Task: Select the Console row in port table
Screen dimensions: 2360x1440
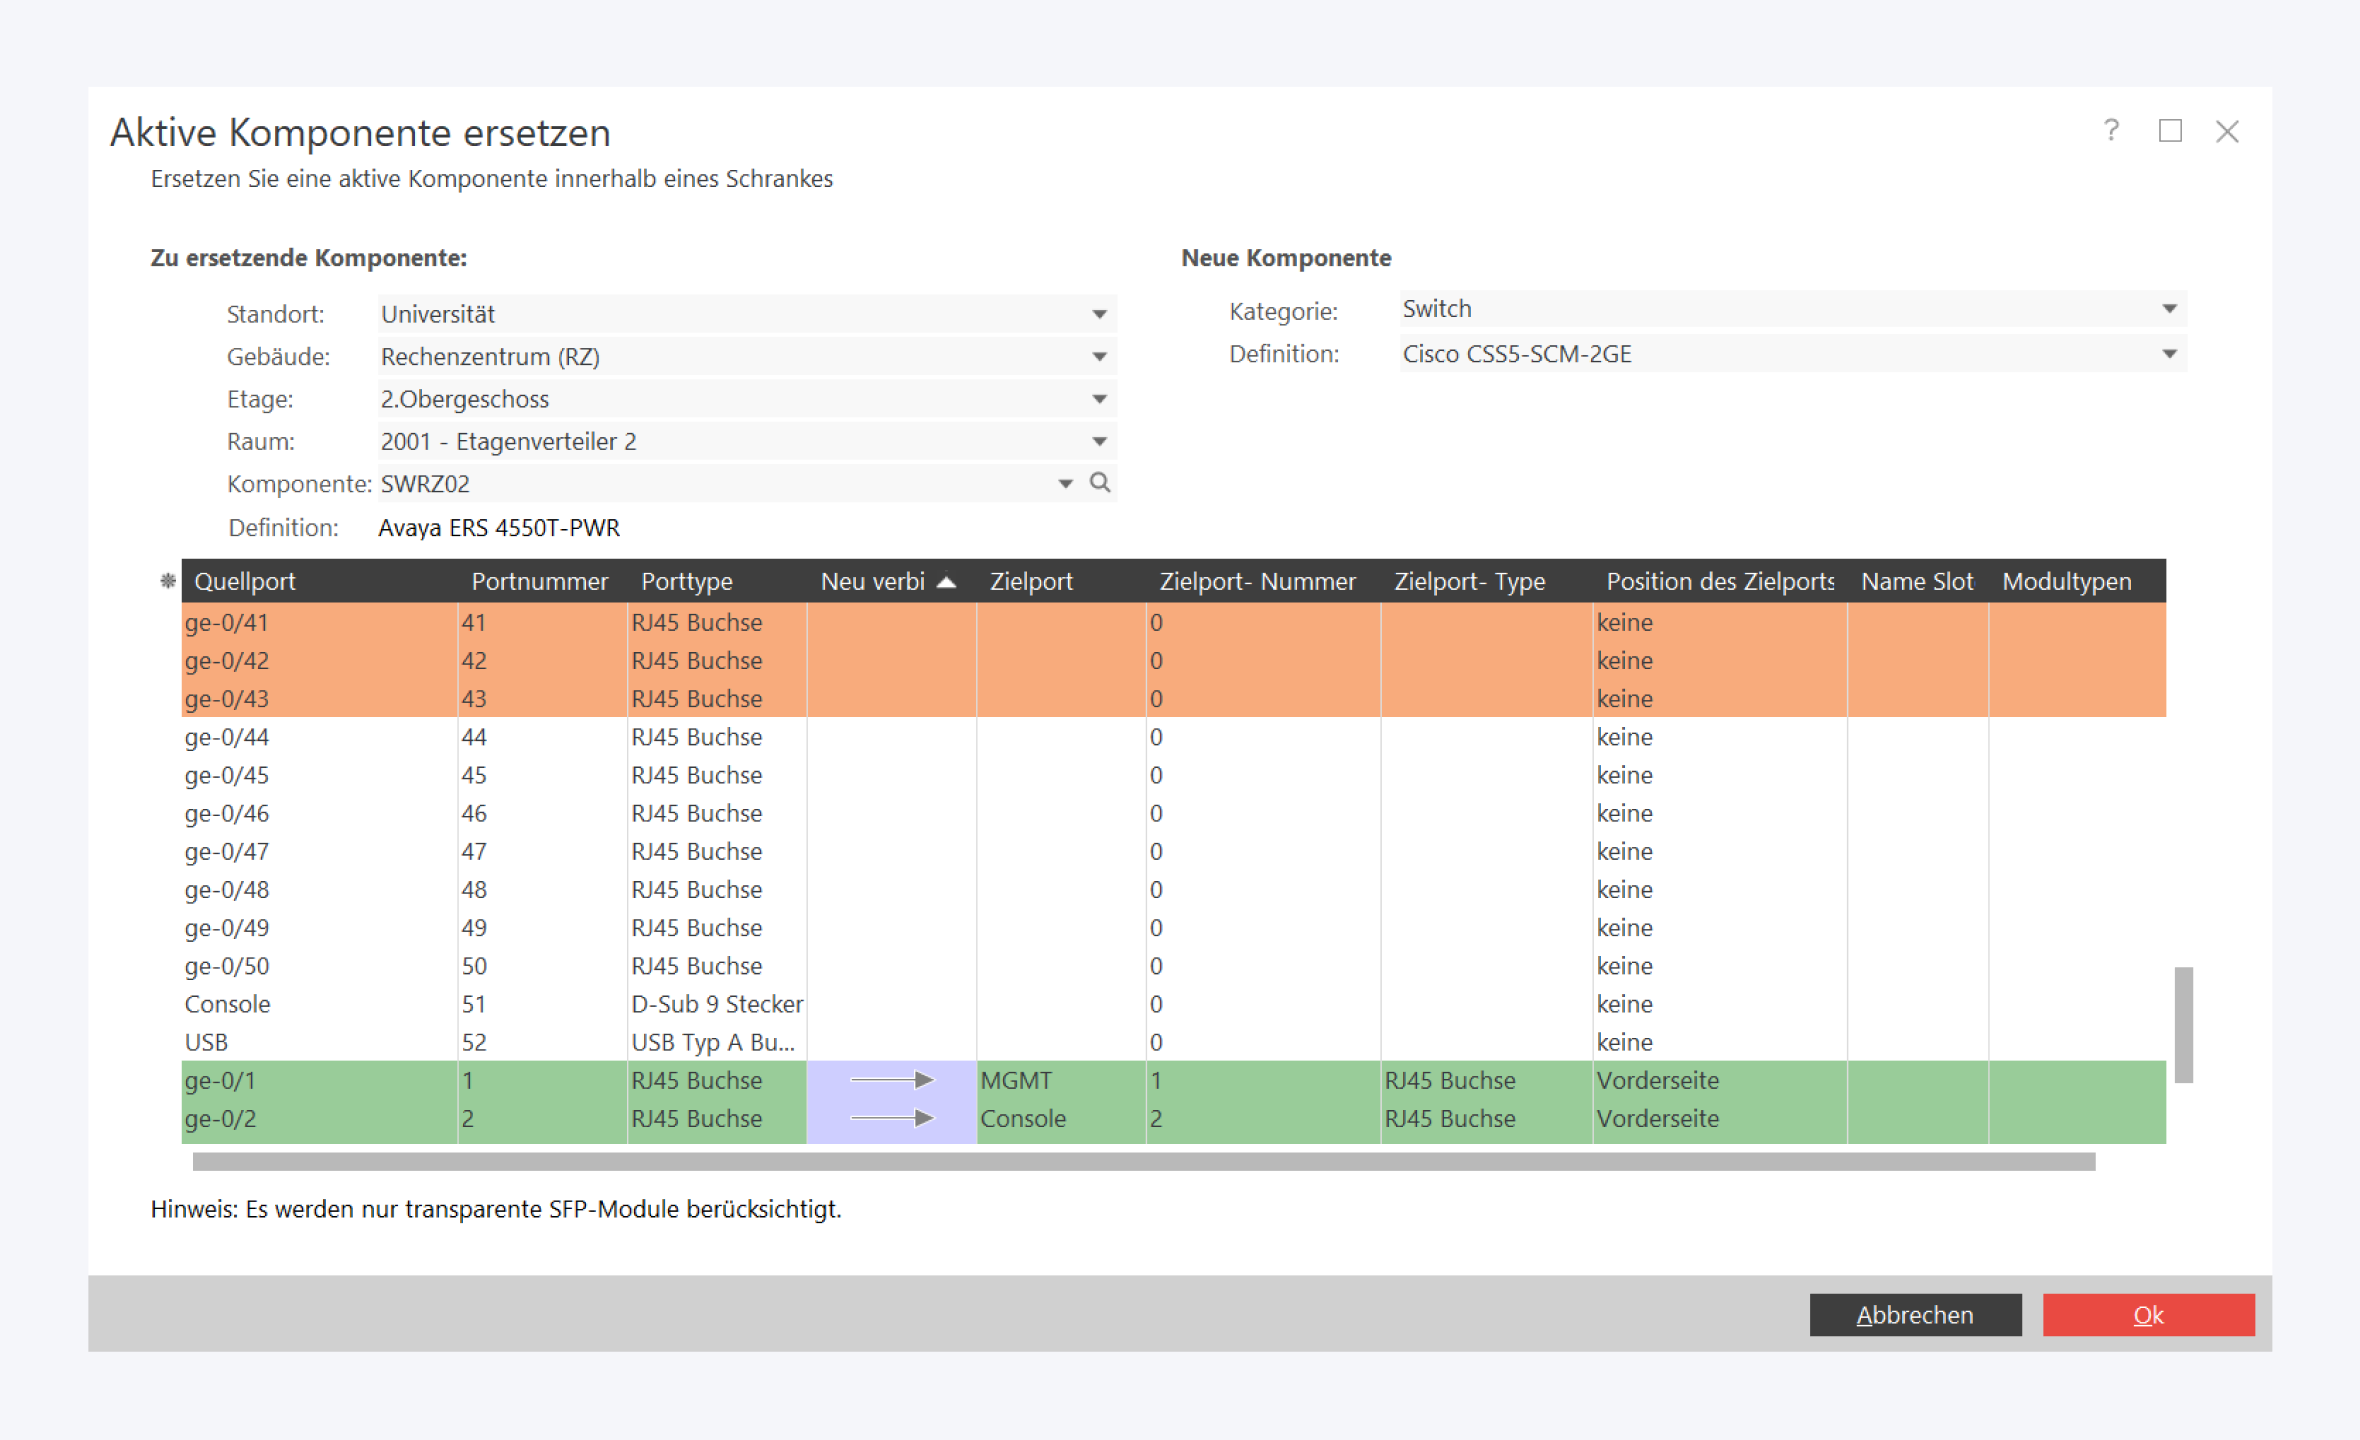Action: click(228, 1004)
